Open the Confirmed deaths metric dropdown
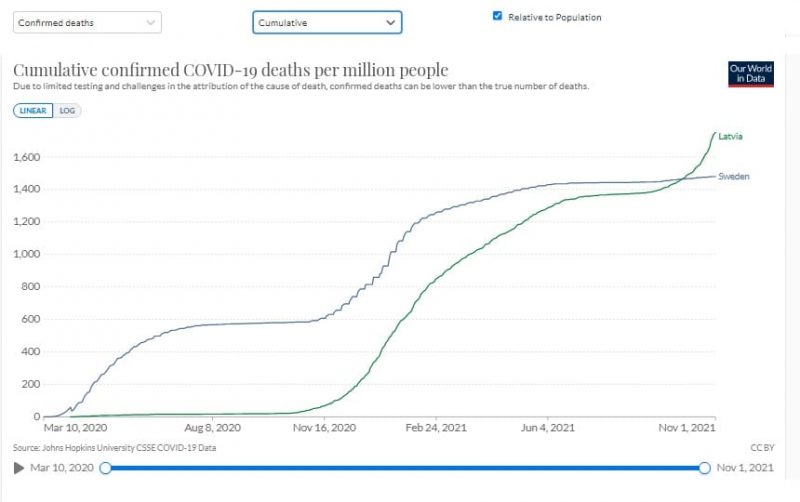 click(x=85, y=22)
